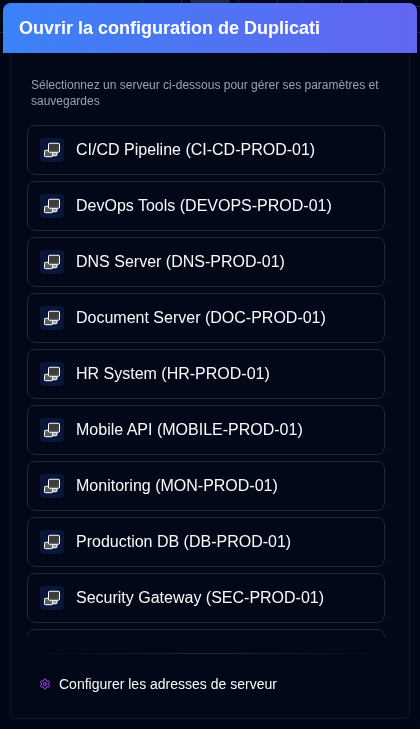Open Security Gateway (SEC-PROD-01)
Screen dimensions: 420x729
[206, 598]
